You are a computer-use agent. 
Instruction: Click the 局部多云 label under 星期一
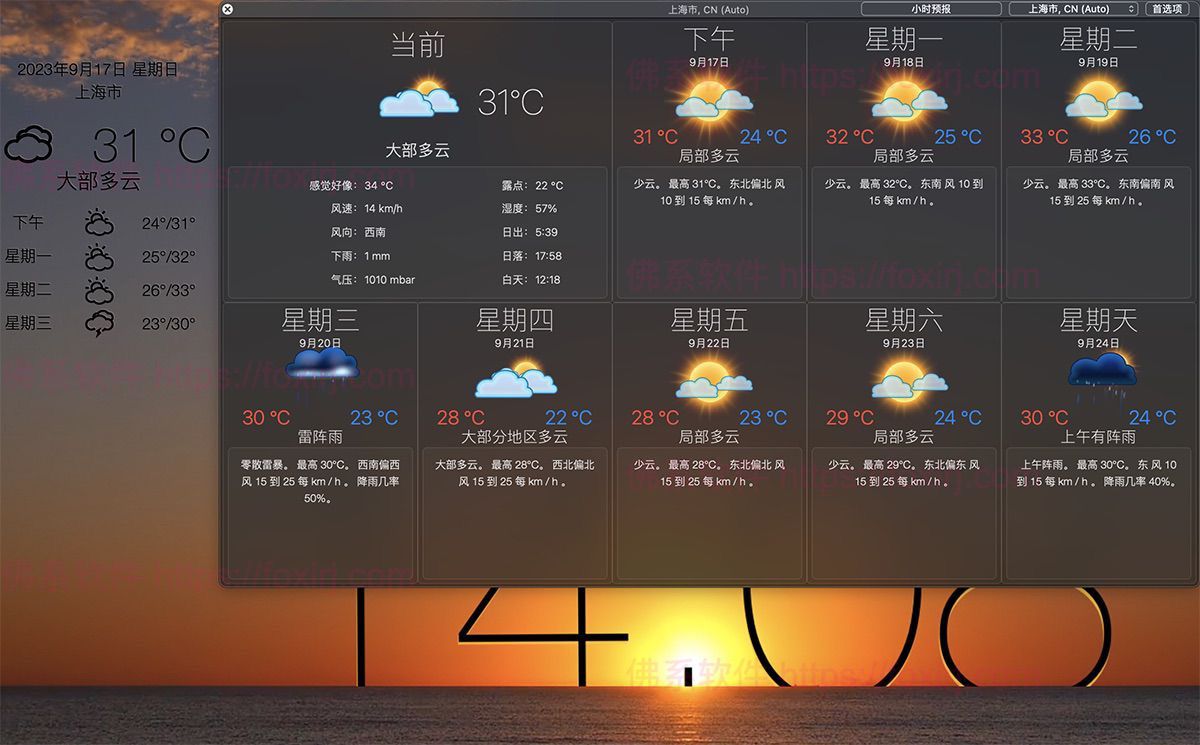(905, 156)
